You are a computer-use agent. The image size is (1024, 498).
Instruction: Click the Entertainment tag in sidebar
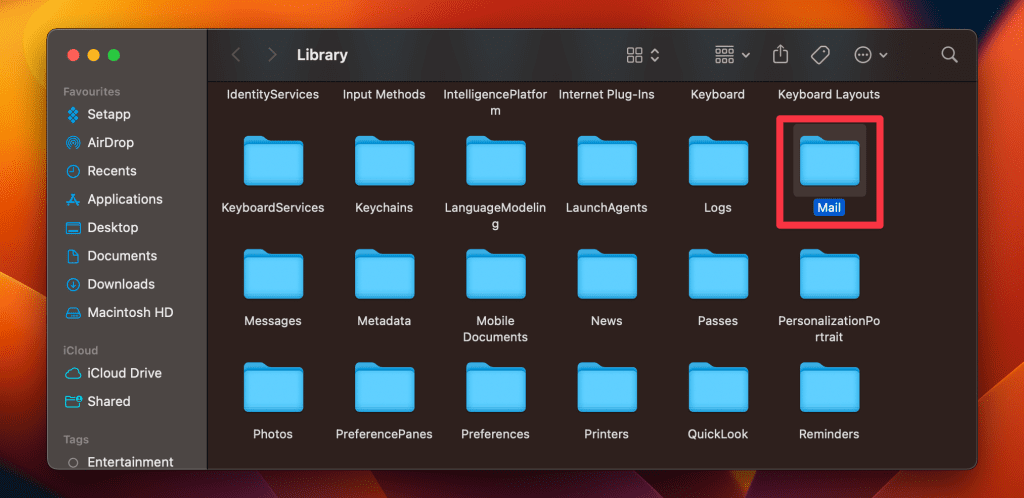pos(130,462)
